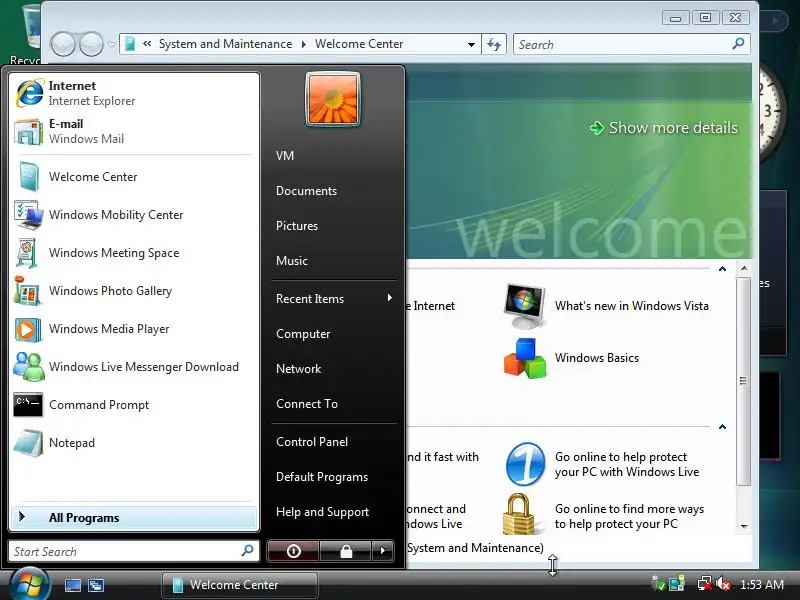Click the Welcome Center vertical scrollbar thumb
The image size is (800, 600).
tap(744, 381)
